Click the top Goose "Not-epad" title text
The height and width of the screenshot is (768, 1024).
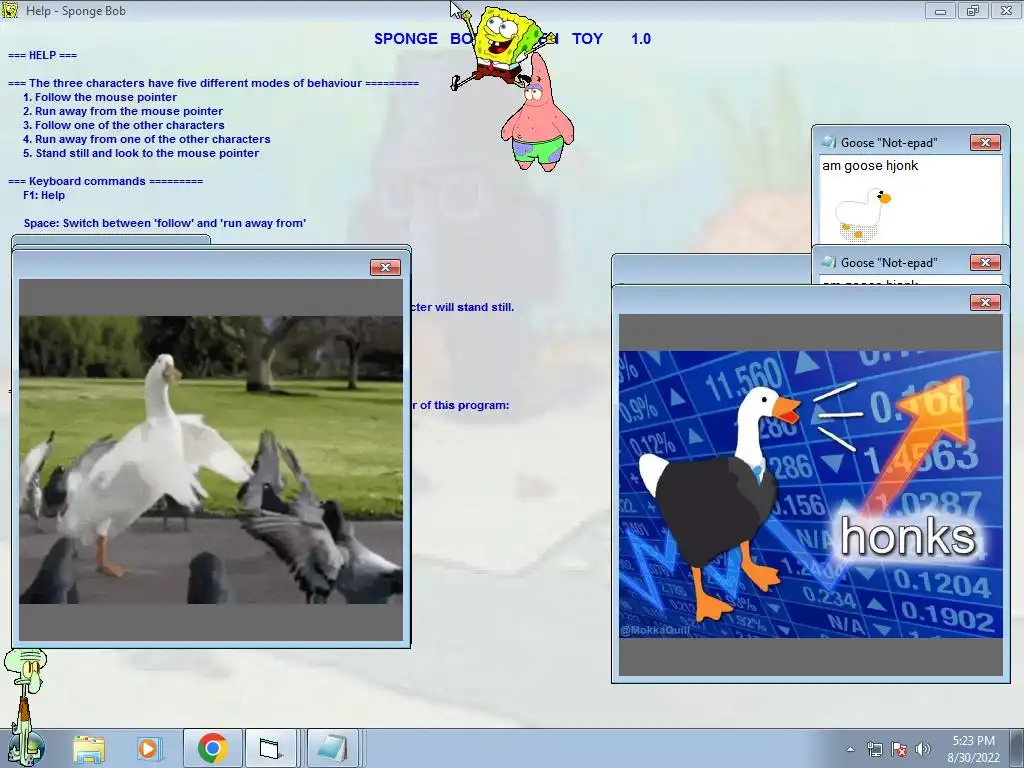coord(889,142)
